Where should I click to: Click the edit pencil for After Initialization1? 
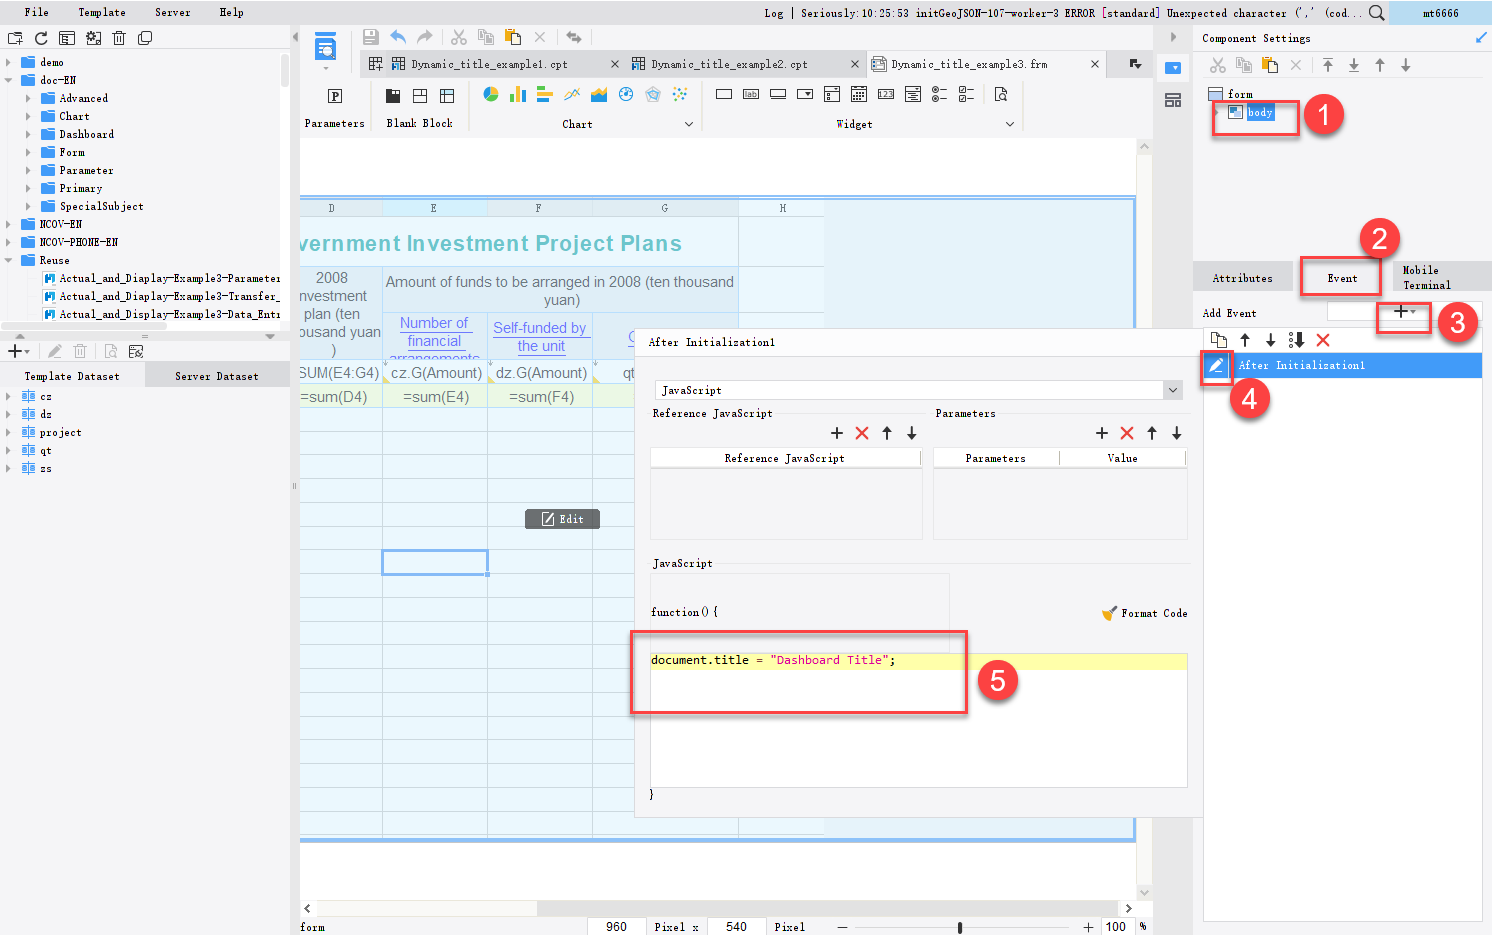point(1215,365)
